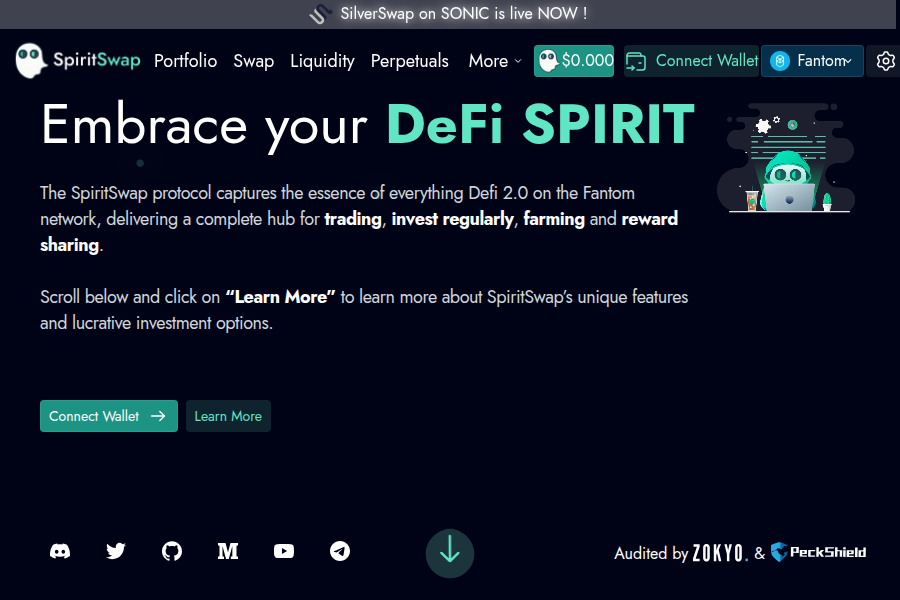Open the Telegram icon
This screenshot has width=900, height=600.
(x=340, y=551)
